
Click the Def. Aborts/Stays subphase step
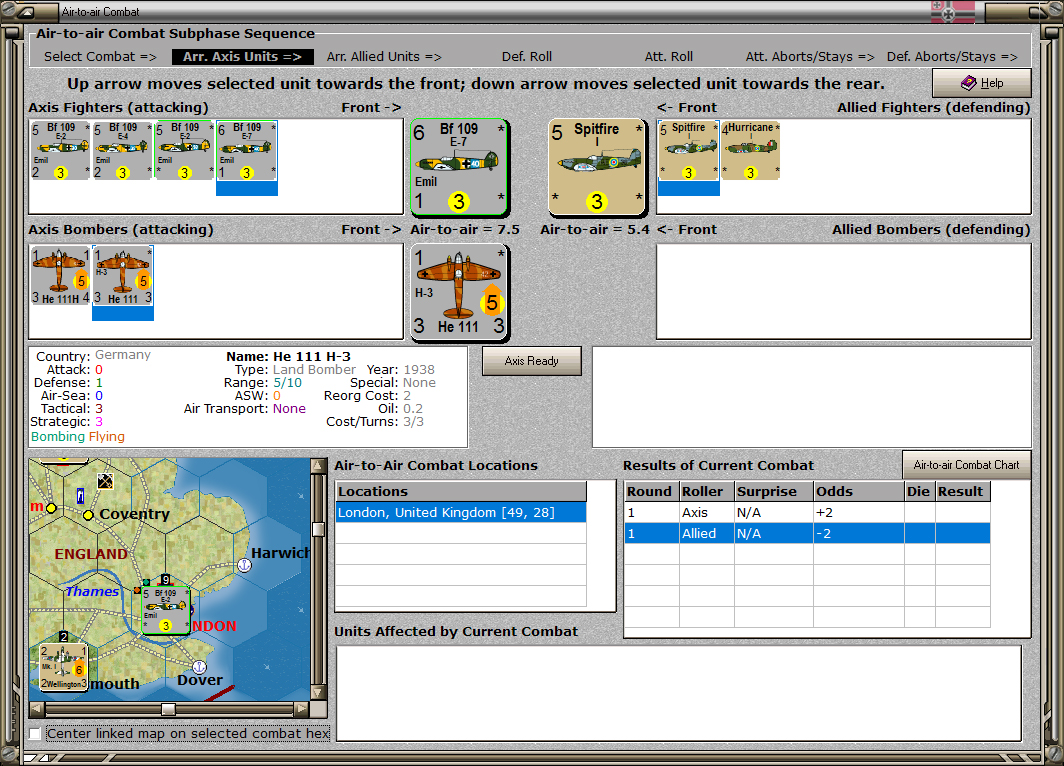[952, 57]
